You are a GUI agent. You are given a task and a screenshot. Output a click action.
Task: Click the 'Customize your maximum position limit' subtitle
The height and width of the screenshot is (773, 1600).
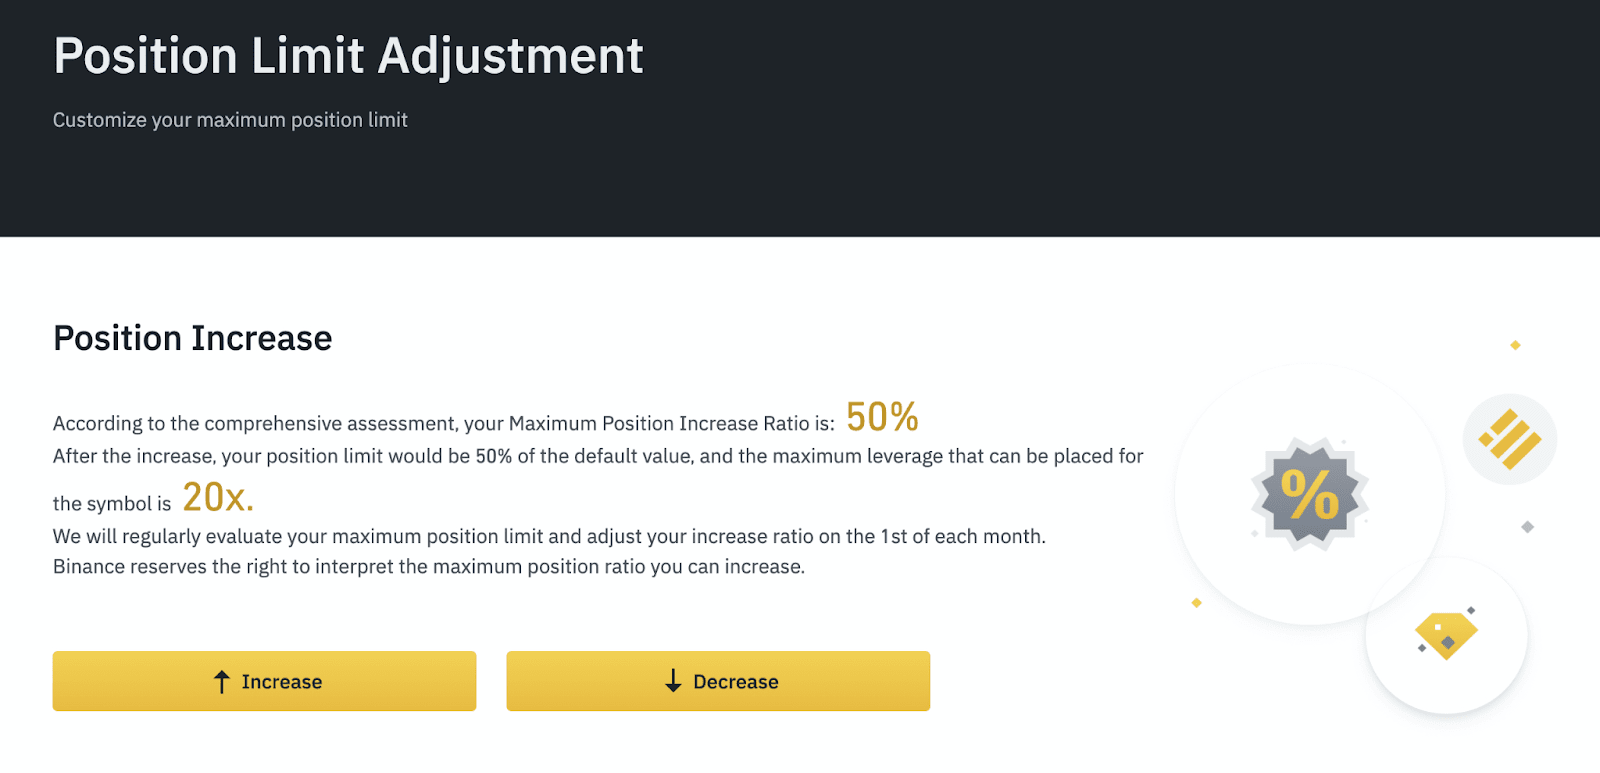[x=230, y=120]
